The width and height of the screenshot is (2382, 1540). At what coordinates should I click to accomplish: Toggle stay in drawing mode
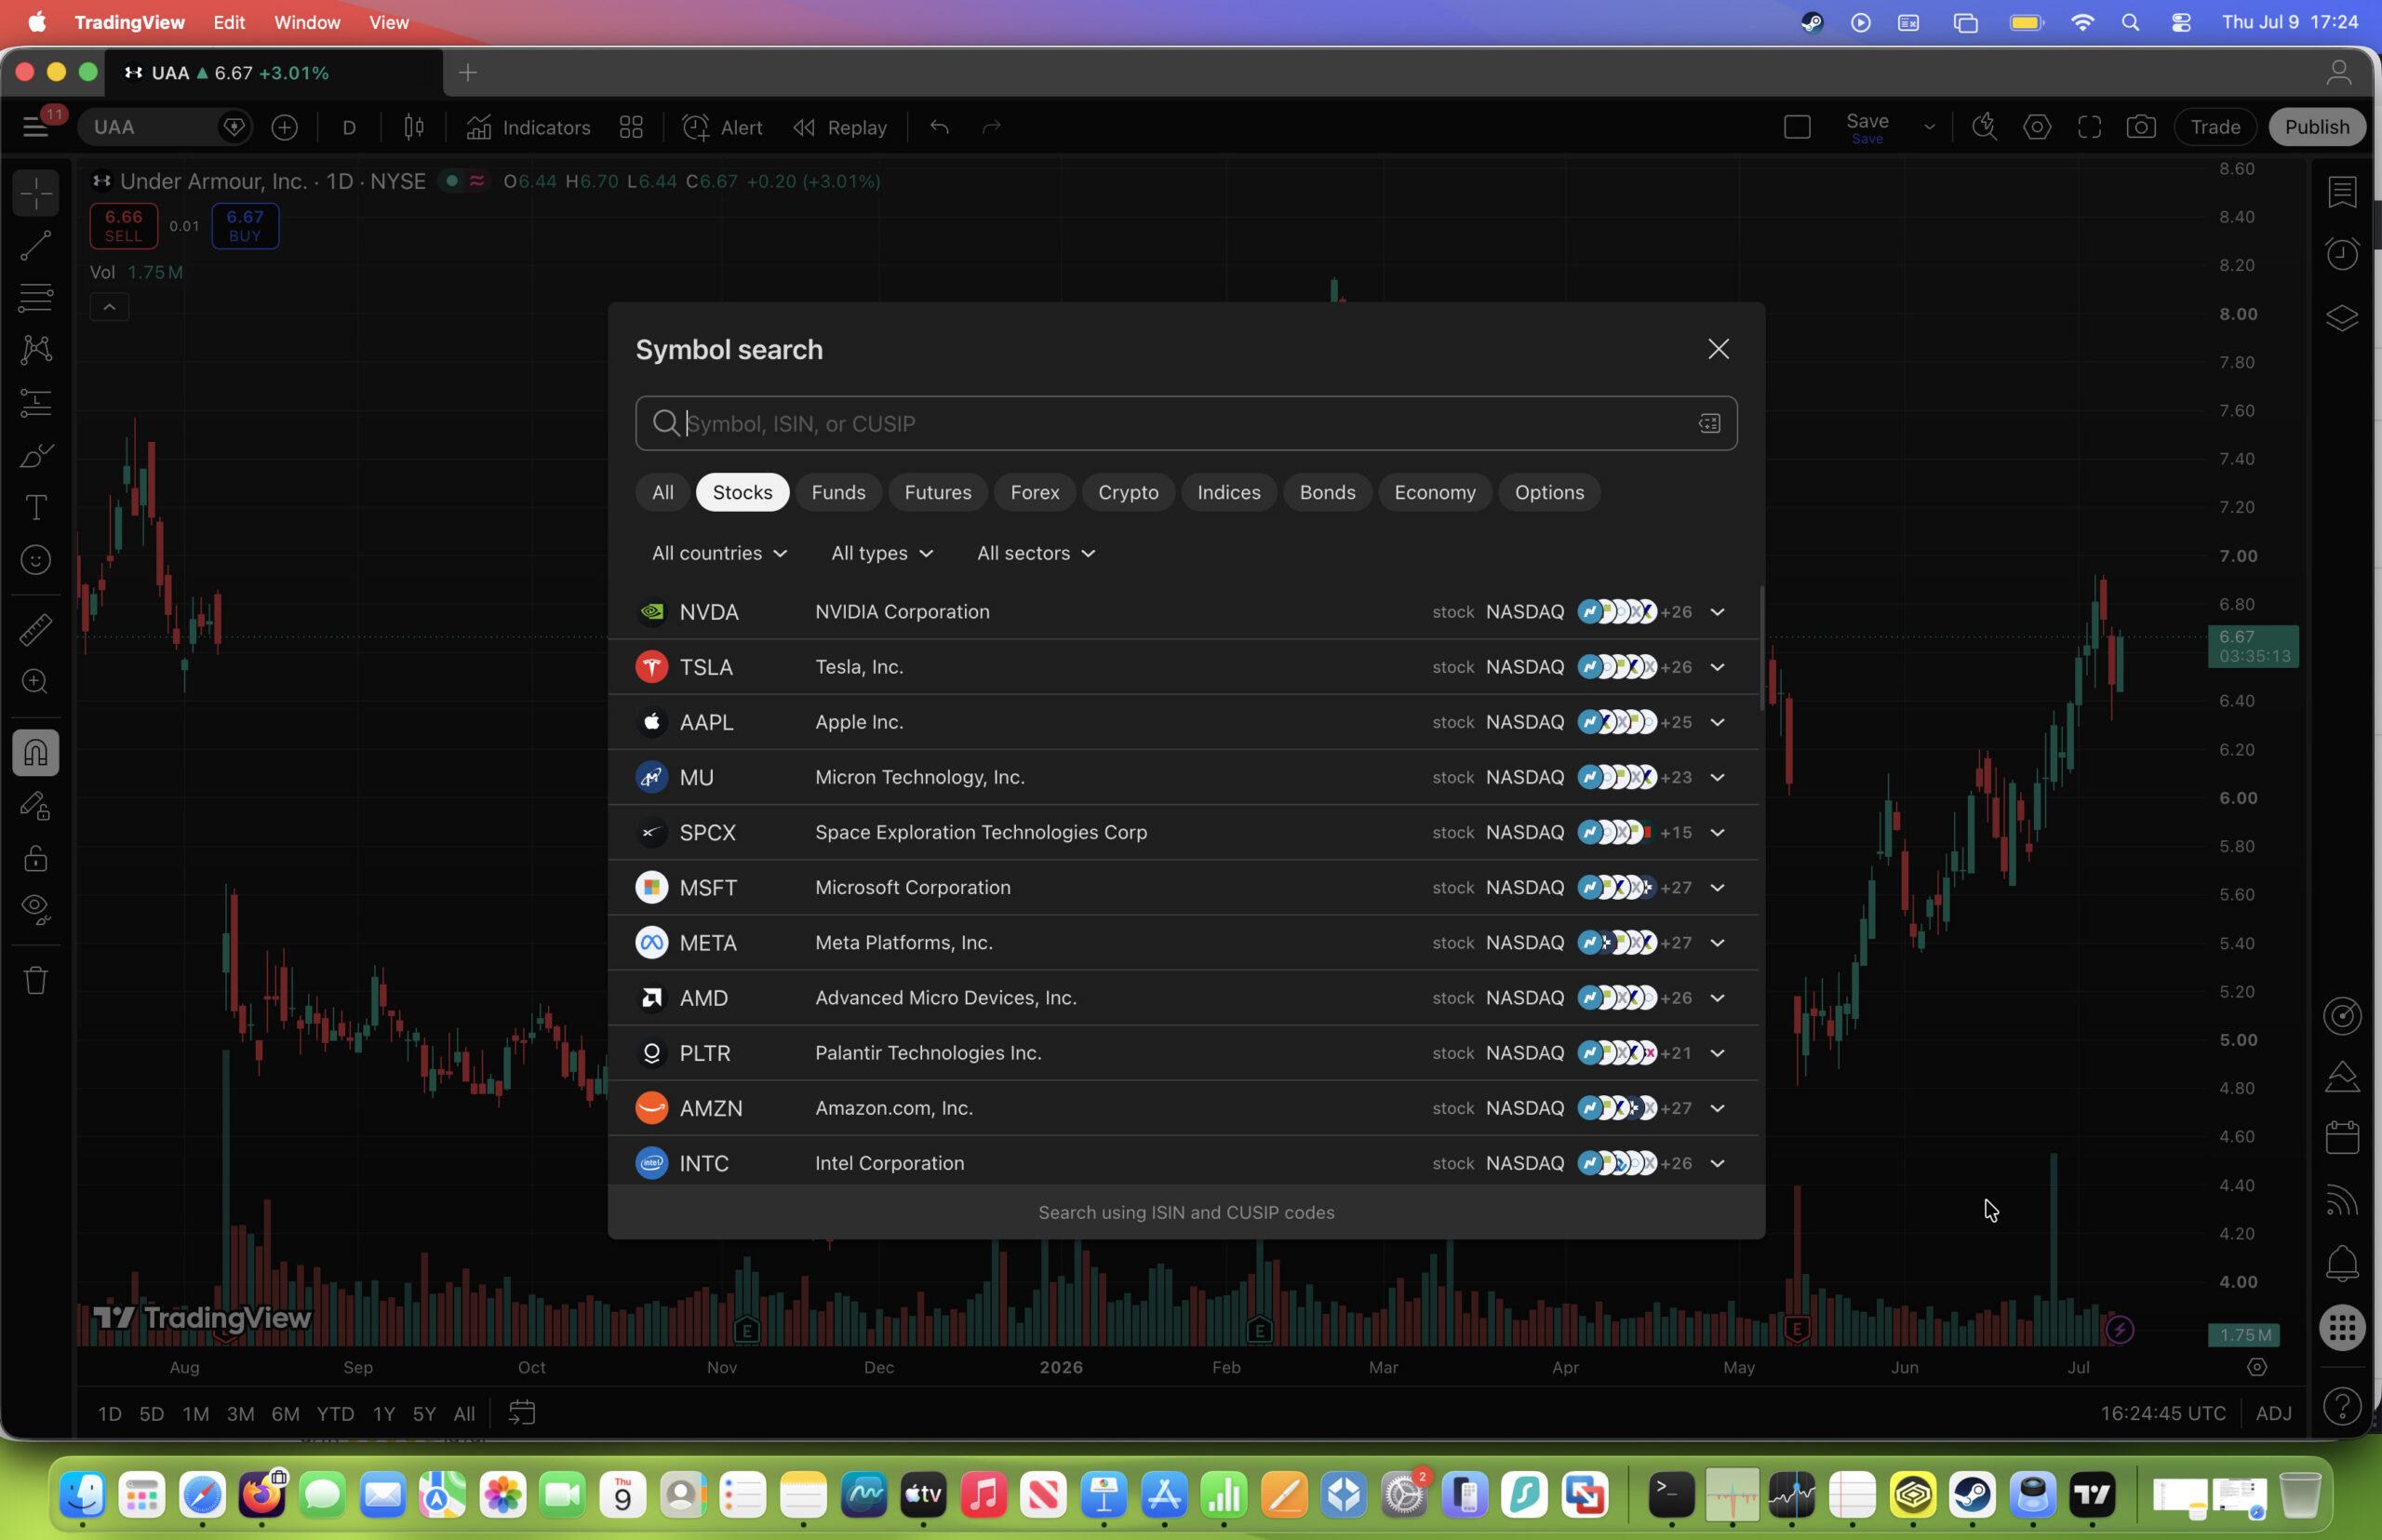36,805
